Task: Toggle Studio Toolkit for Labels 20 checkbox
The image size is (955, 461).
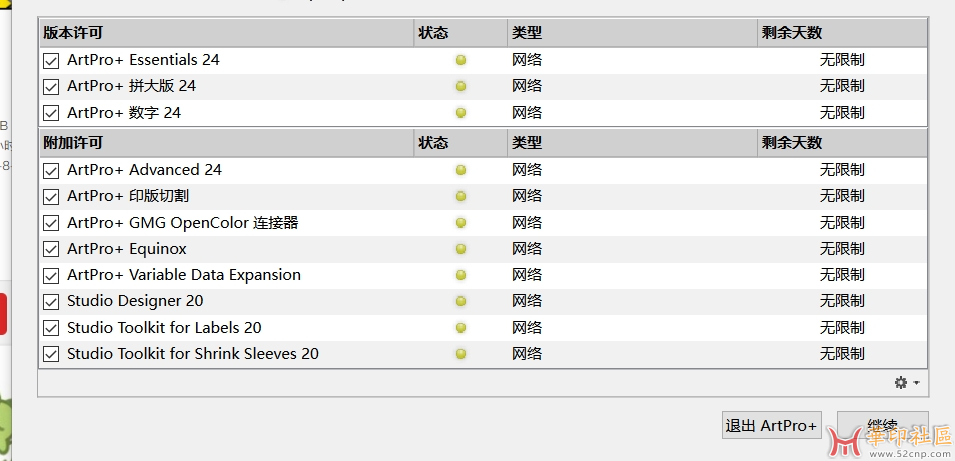Action: 51,328
